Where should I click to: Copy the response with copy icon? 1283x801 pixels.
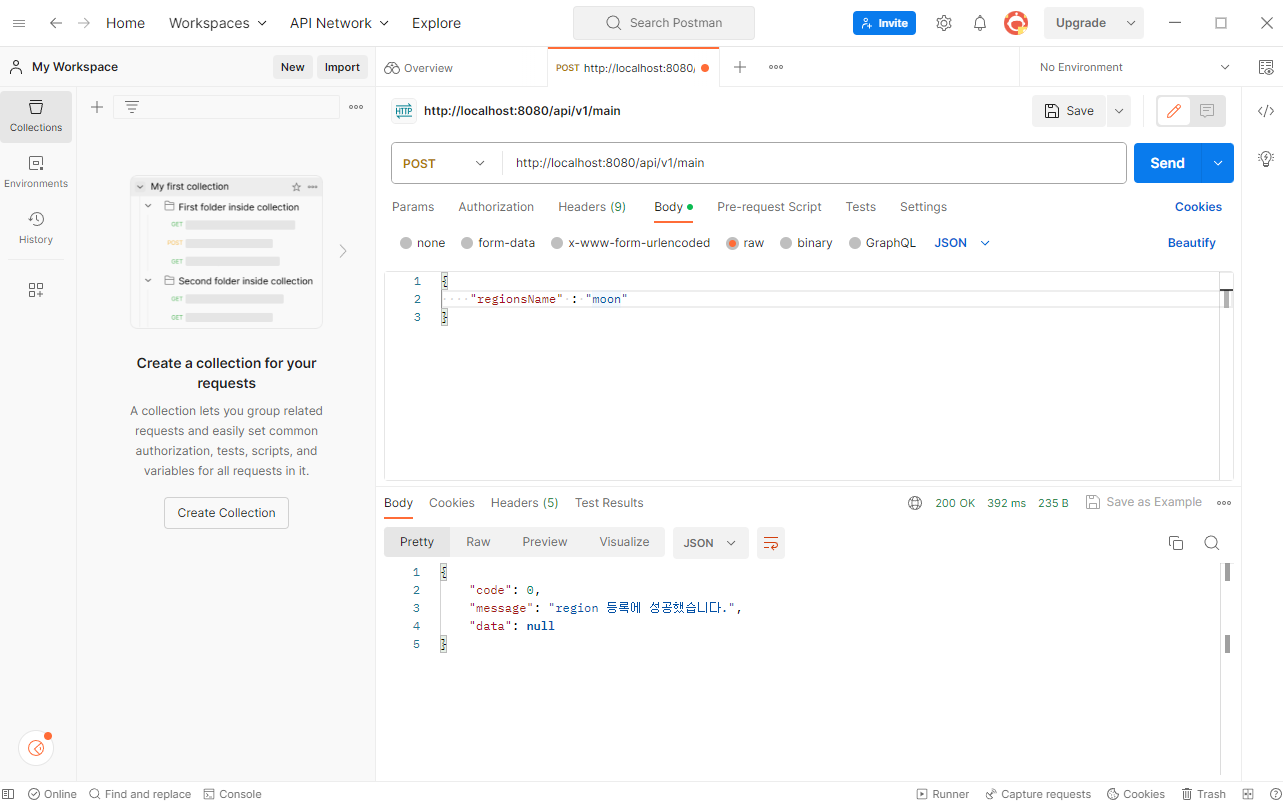pos(1176,543)
